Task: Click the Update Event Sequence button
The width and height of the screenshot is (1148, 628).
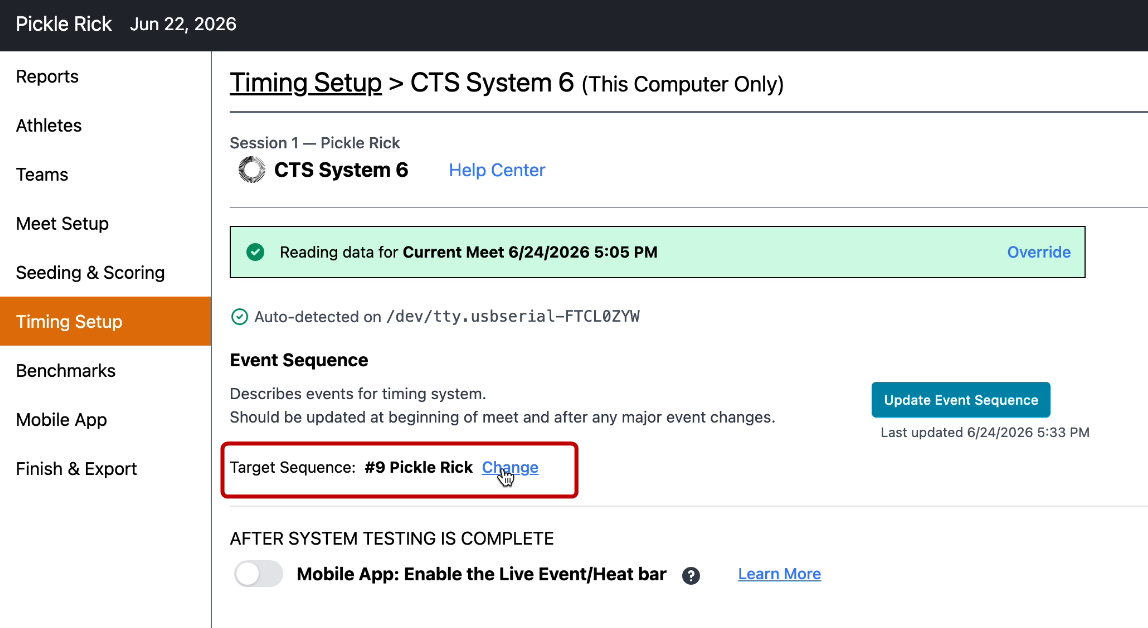Action: [x=961, y=400]
